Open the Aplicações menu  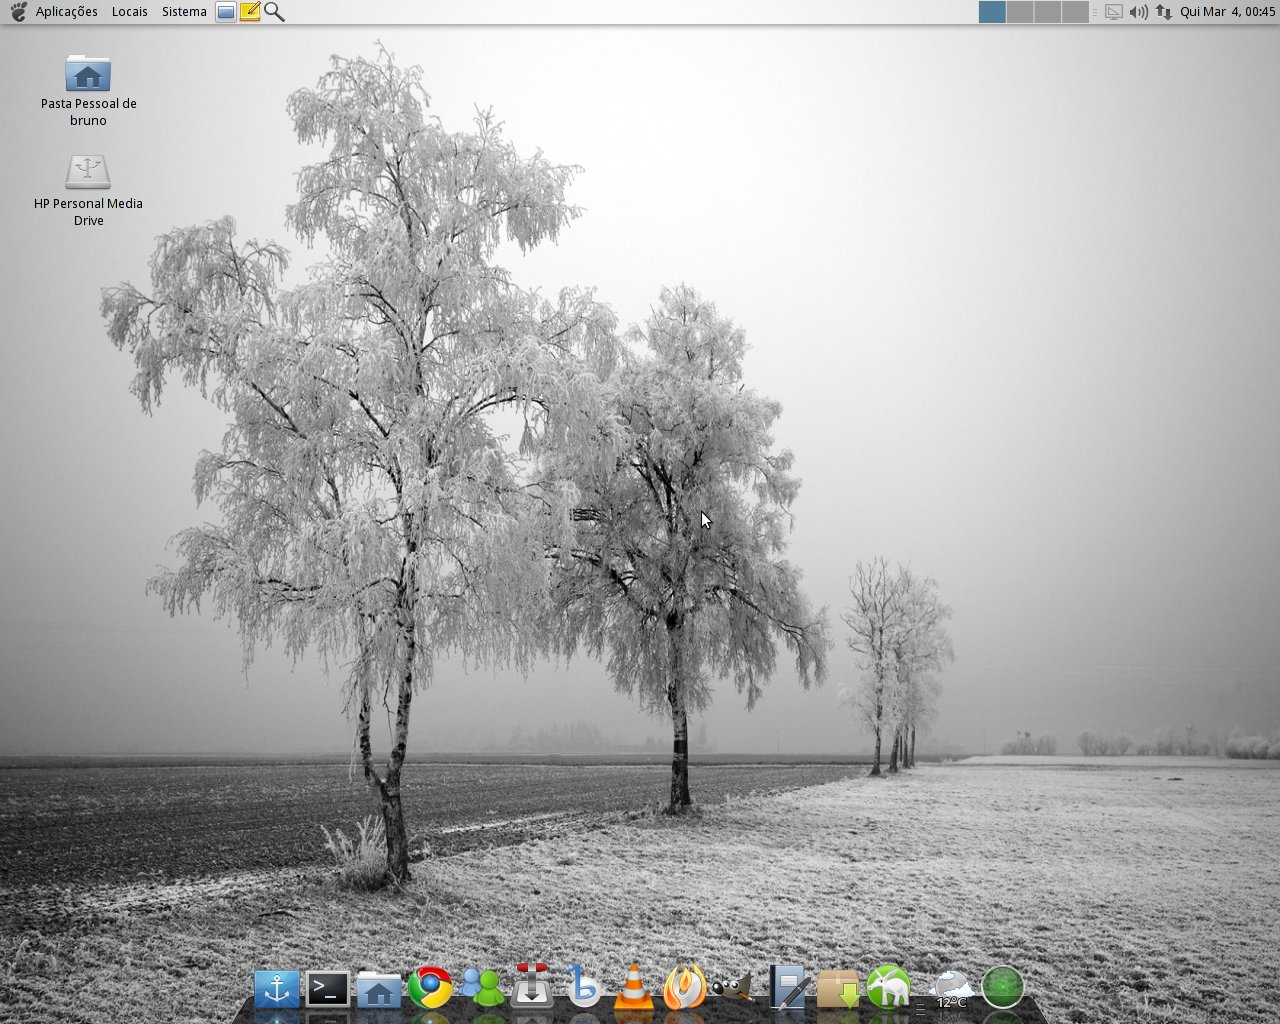[x=67, y=12]
